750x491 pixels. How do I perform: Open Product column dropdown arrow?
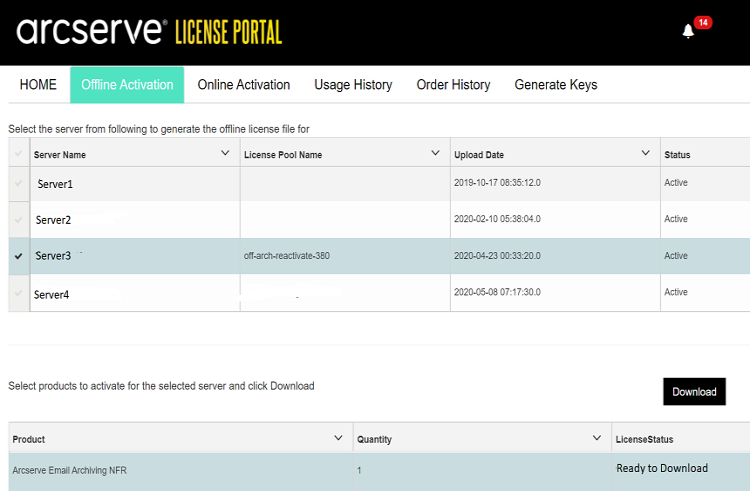(338, 438)
